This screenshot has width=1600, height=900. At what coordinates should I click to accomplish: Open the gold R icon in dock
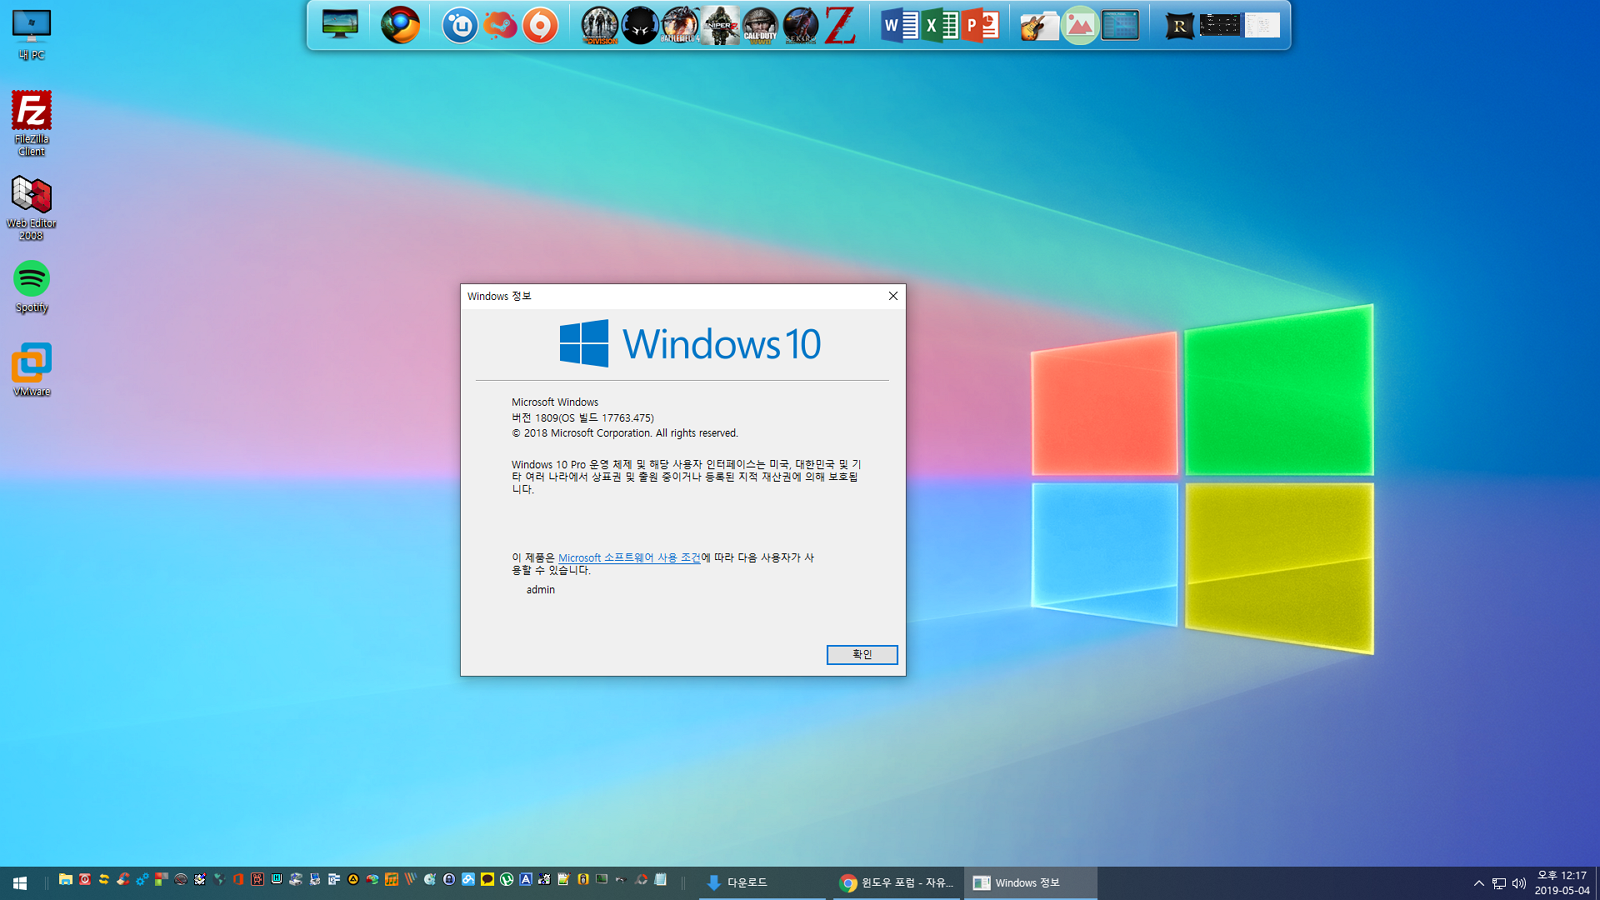coord(1180,25)
